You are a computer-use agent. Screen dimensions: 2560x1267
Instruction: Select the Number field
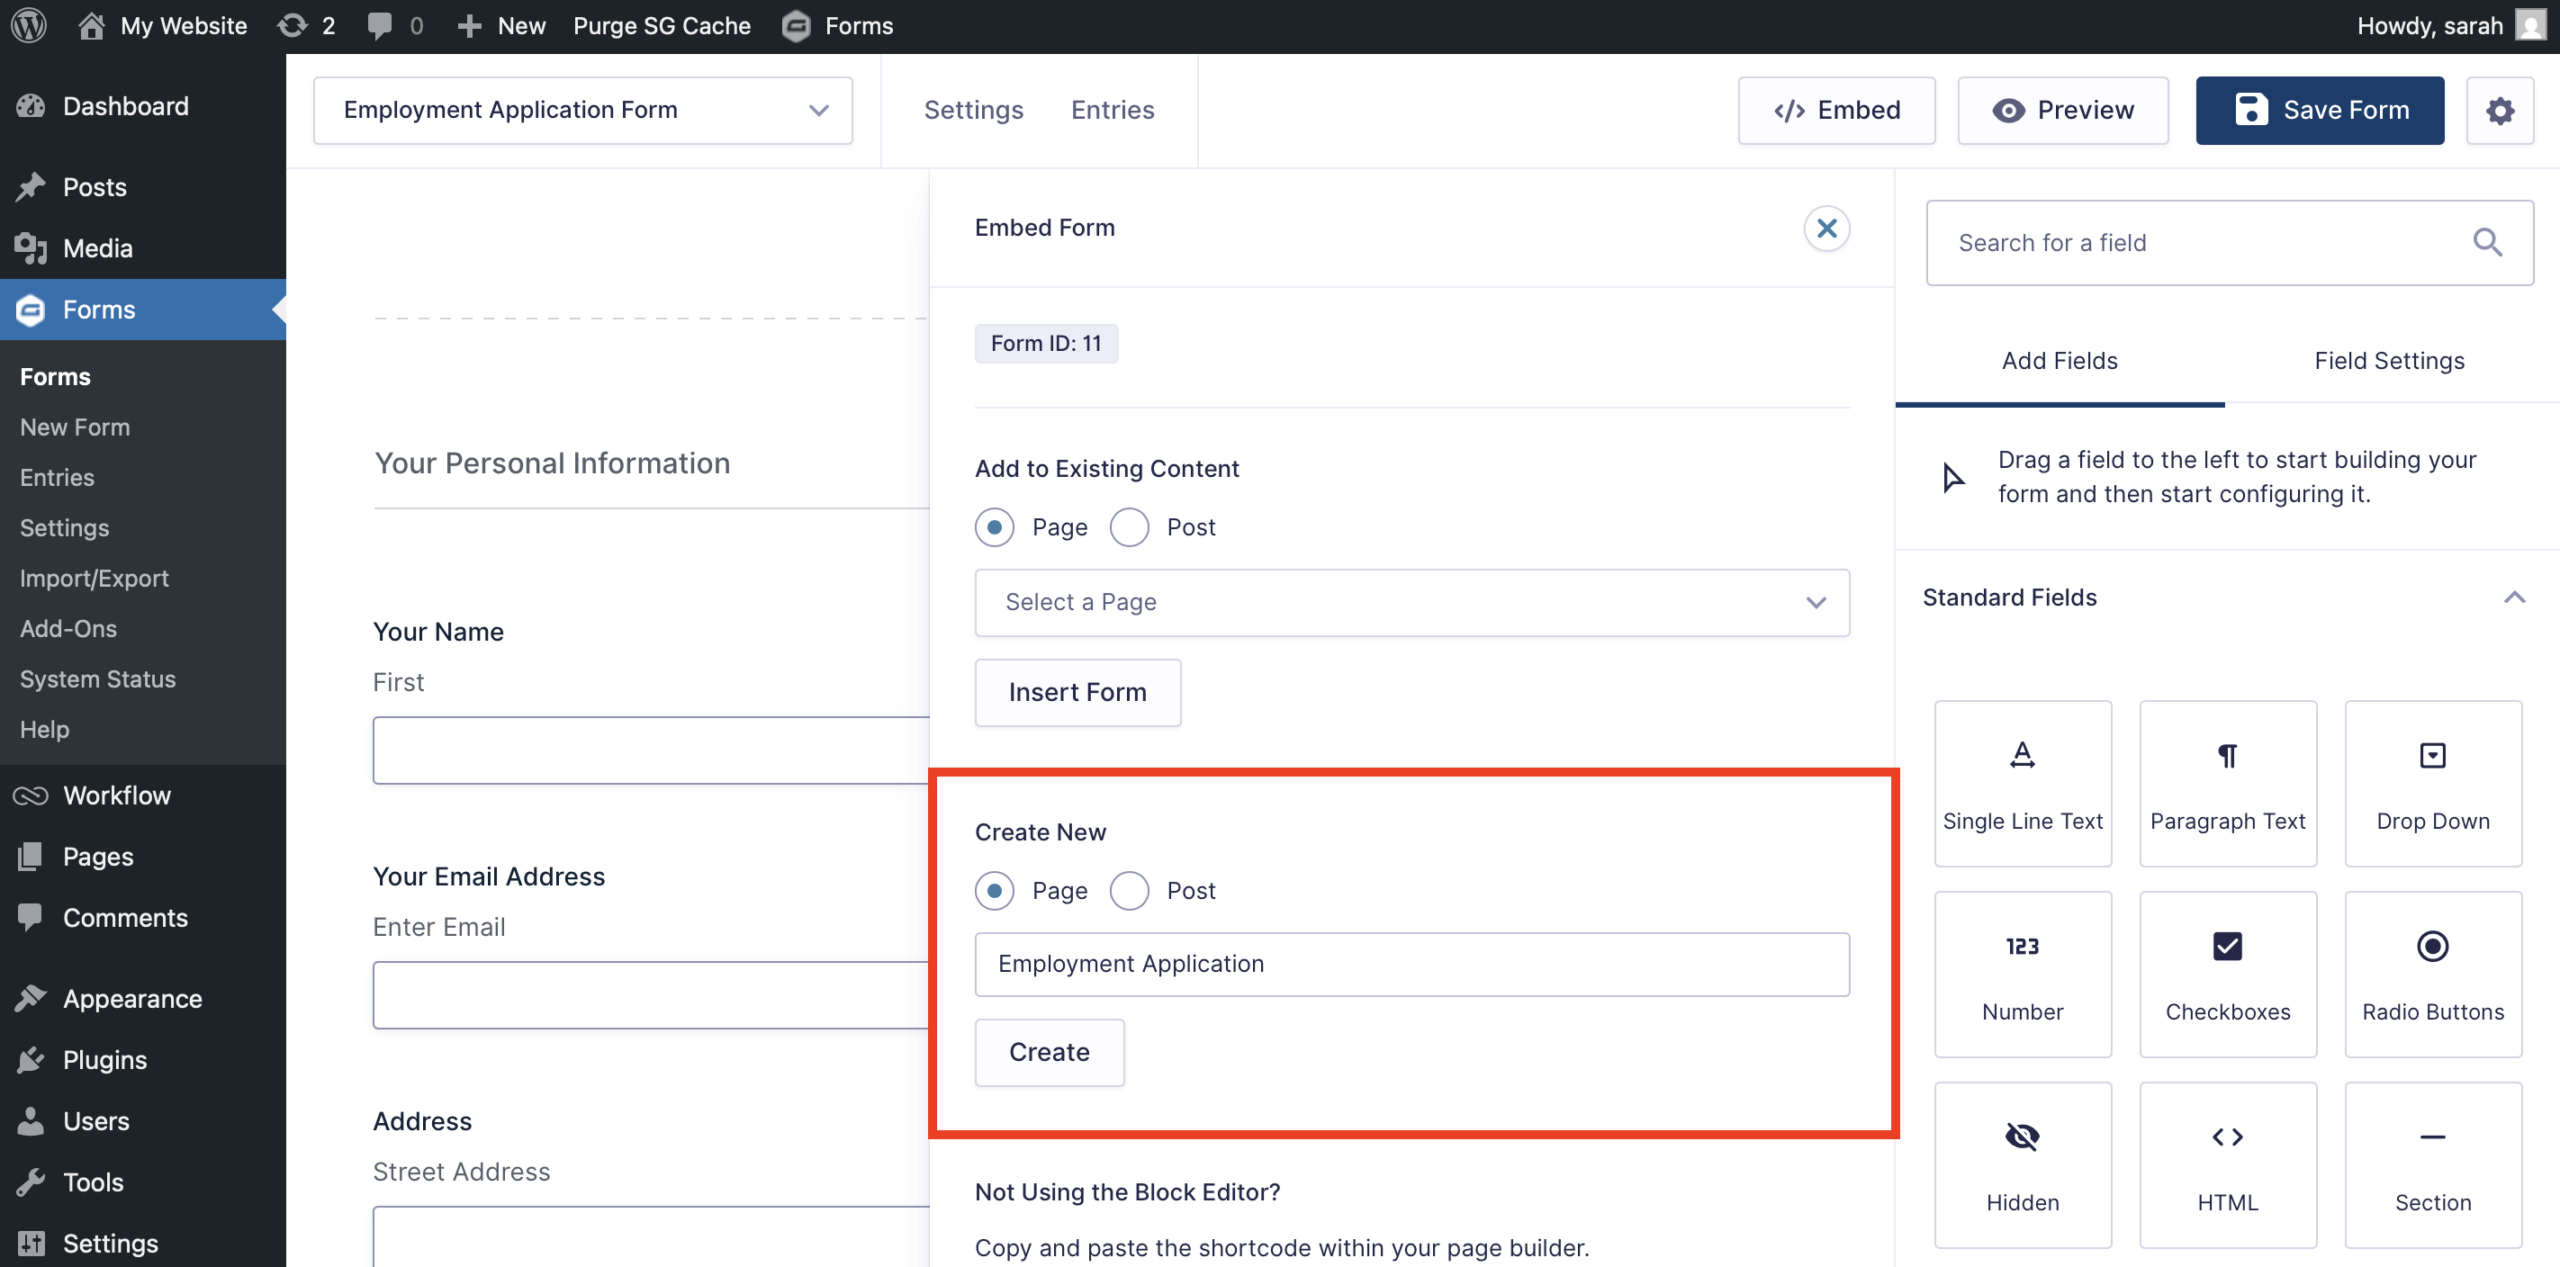(x=2022, y=973)
